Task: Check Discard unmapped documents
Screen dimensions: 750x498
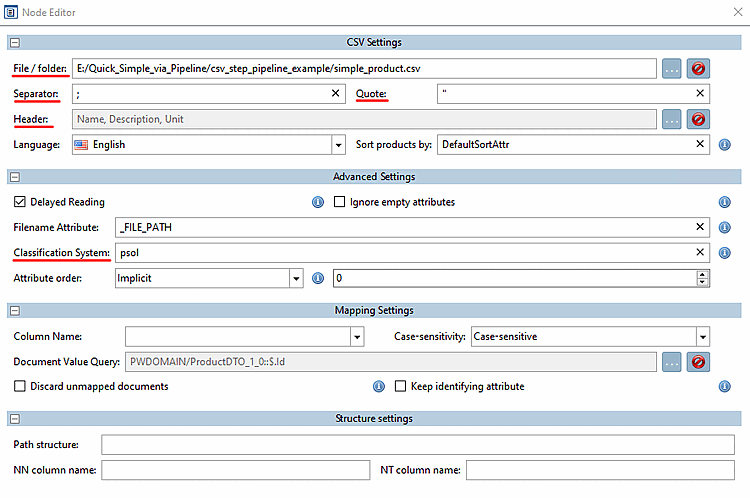Action: 20,386
